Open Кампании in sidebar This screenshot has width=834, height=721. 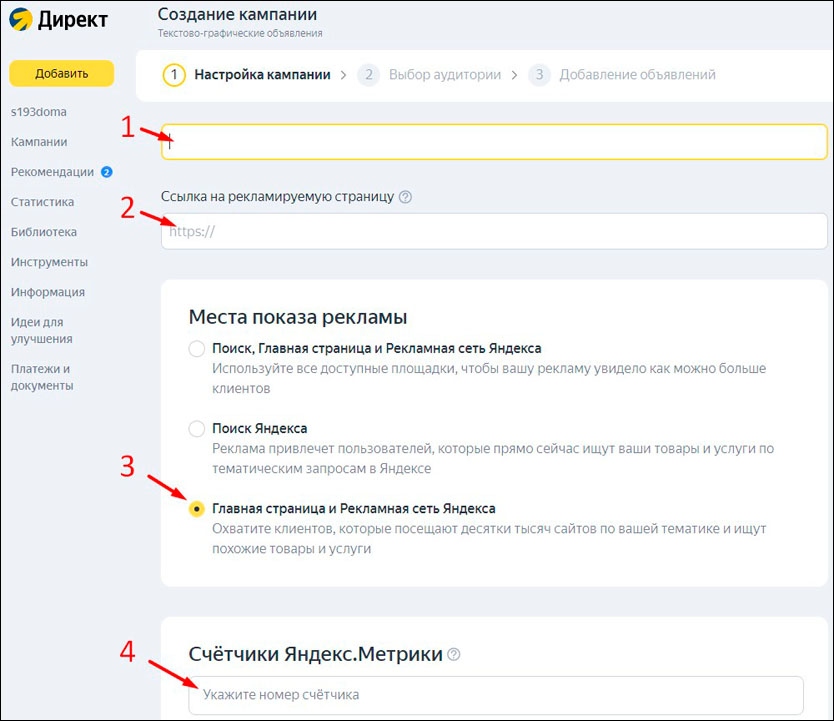tap(39, 142)
